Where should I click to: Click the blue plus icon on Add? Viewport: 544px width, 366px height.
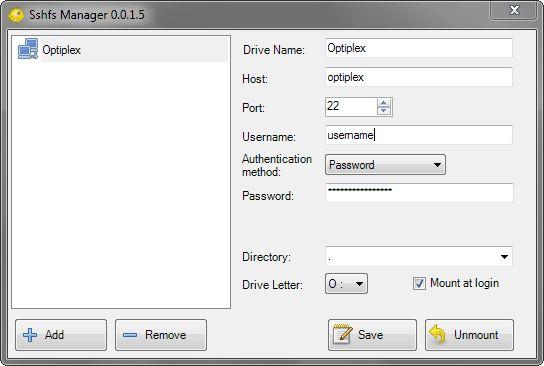point(30,335)
